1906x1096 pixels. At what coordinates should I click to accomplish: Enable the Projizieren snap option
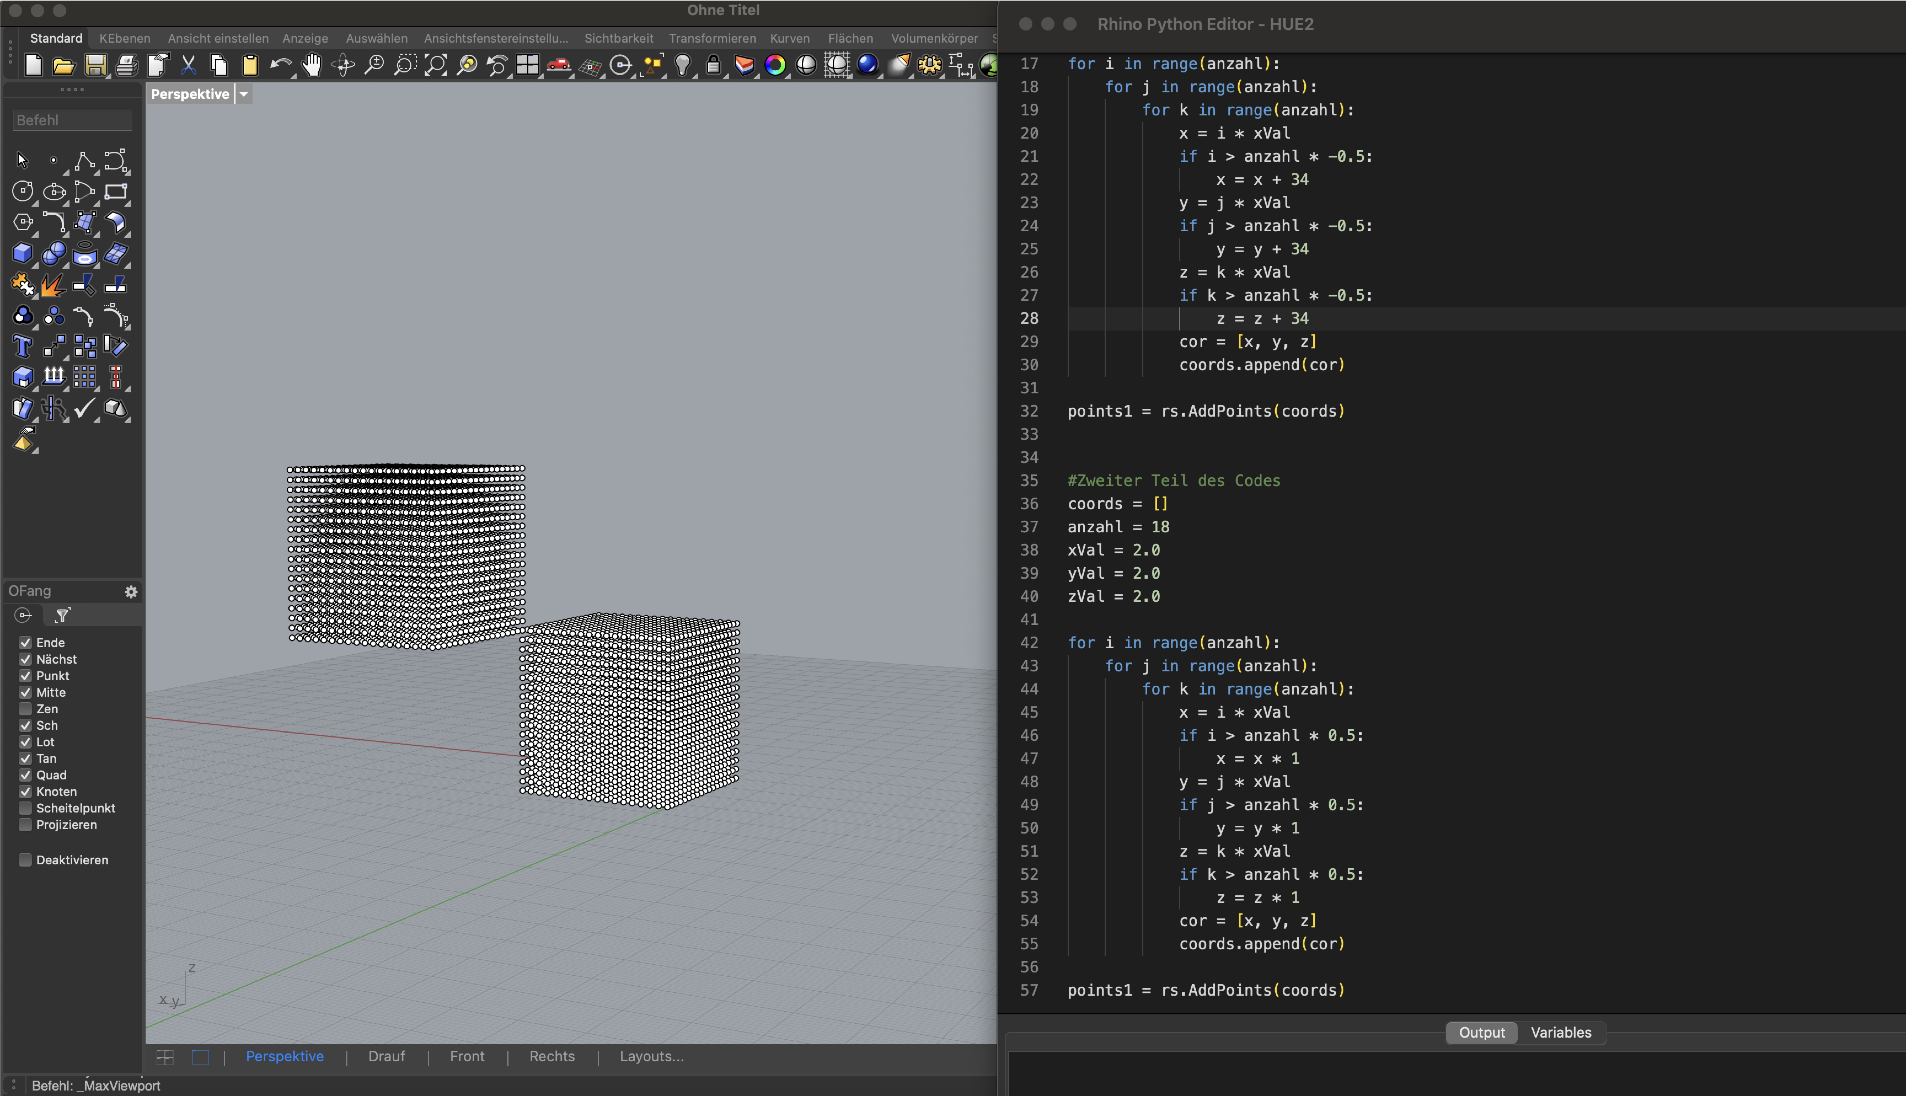click(26, 825)
